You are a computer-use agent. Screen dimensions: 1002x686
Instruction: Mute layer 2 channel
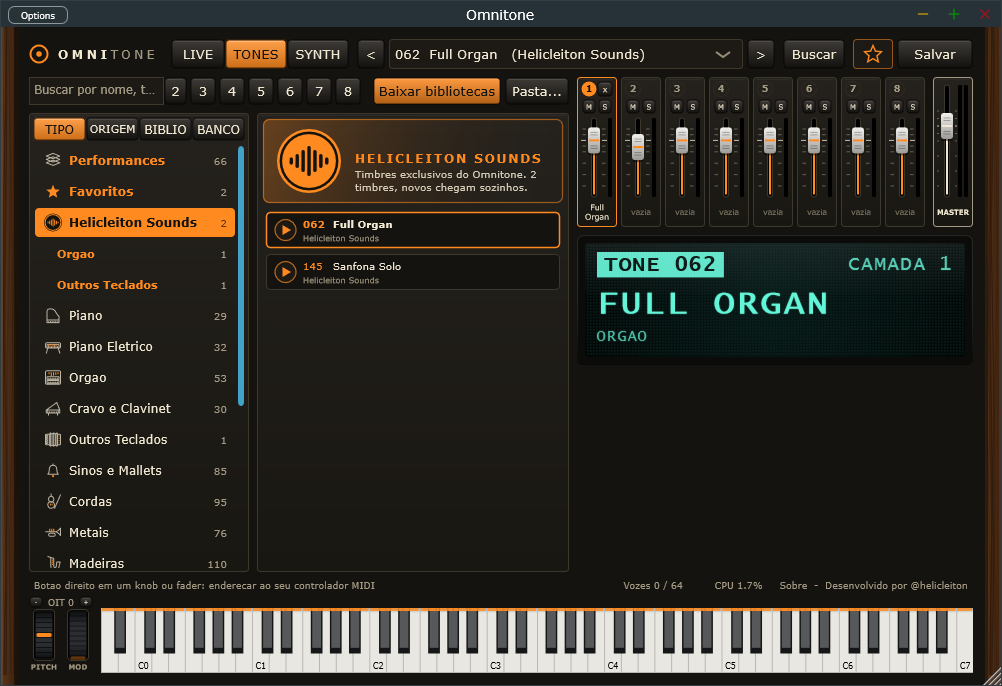[x=633, y=107]
